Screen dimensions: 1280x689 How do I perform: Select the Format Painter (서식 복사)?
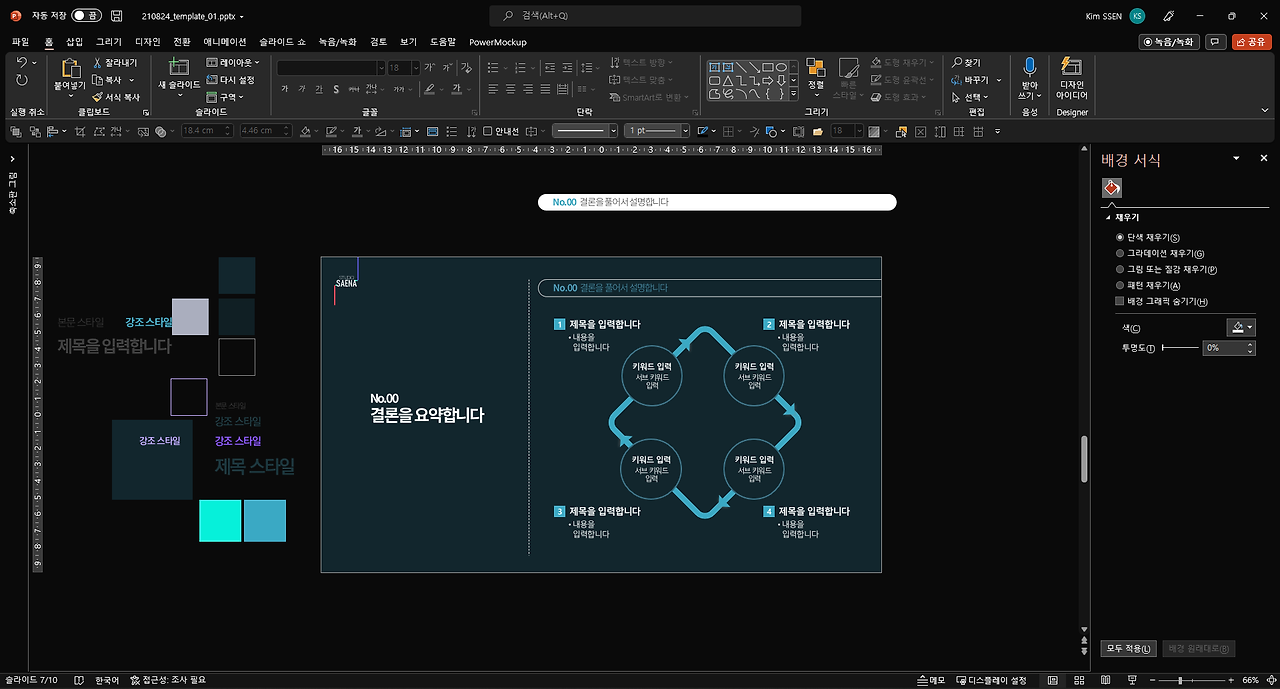[x=116, y=97]
